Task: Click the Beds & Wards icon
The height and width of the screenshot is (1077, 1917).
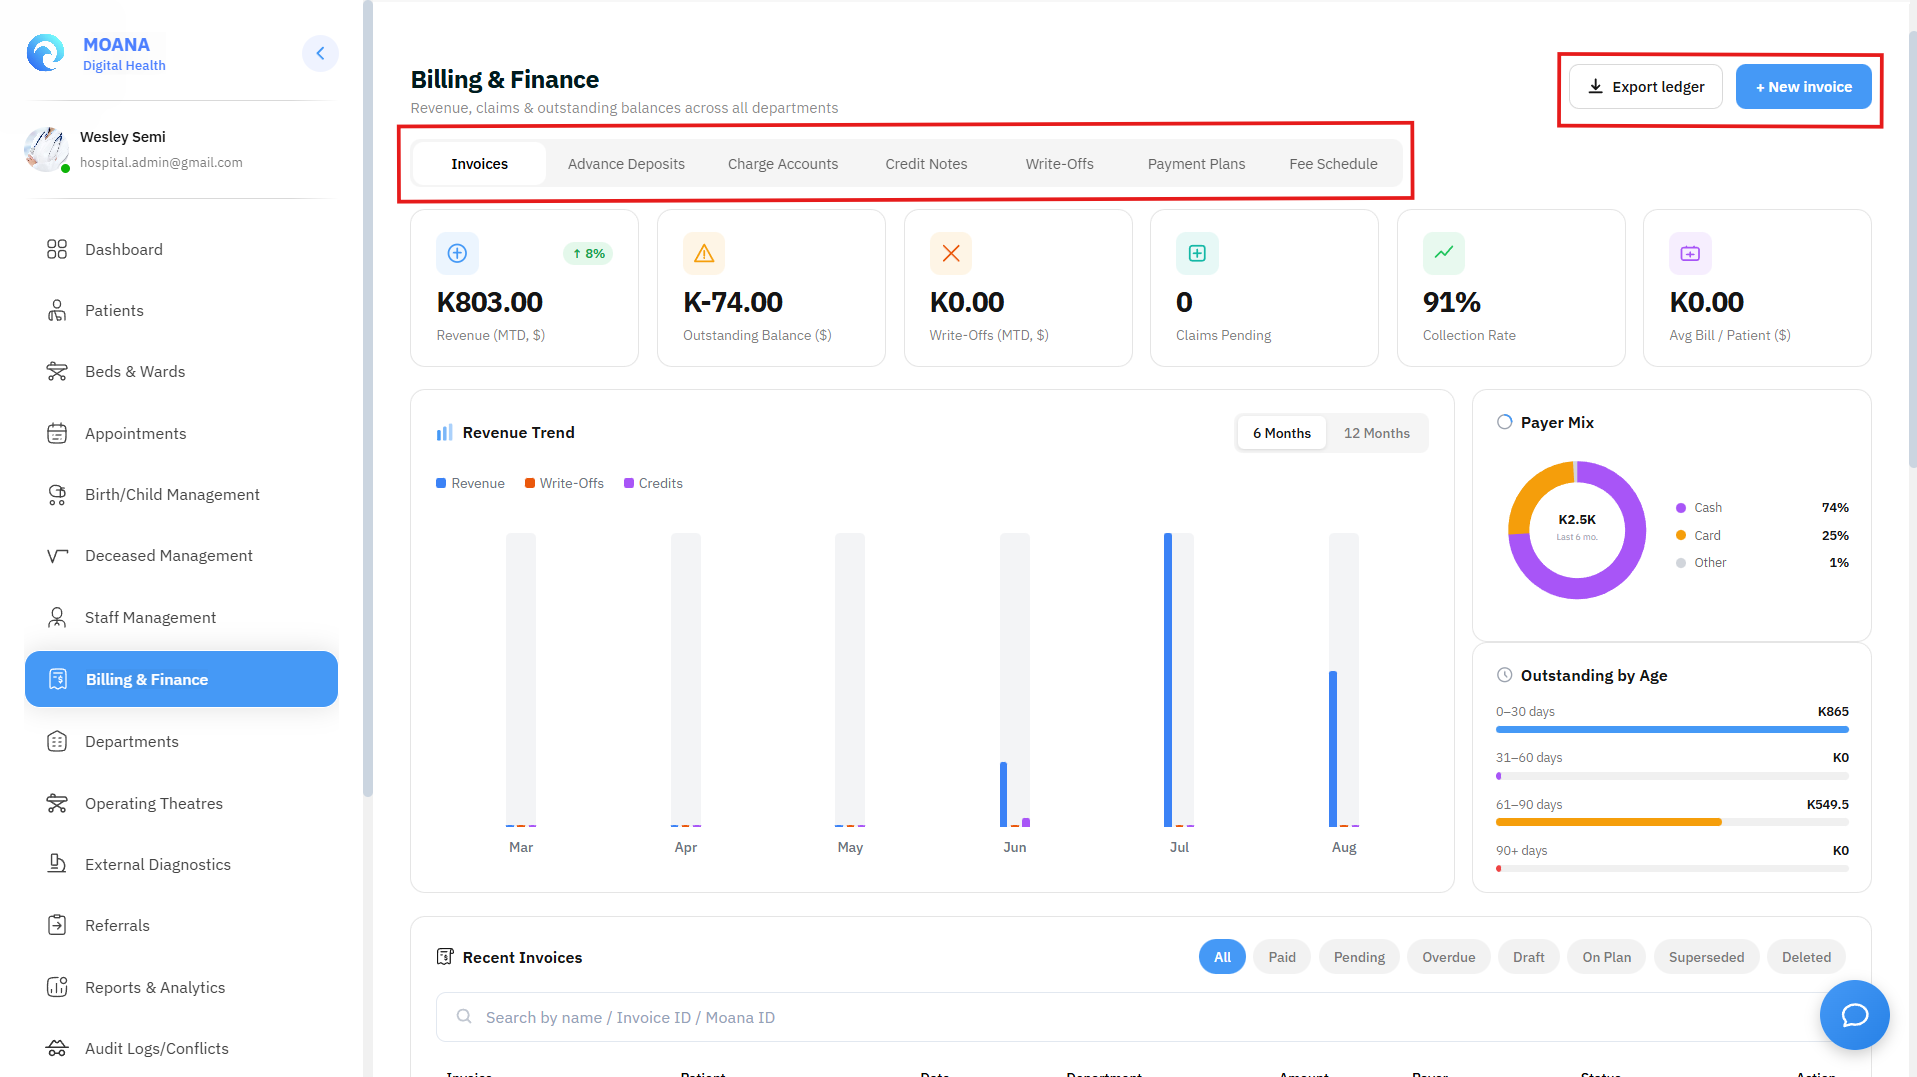Action: pos(57,371)
